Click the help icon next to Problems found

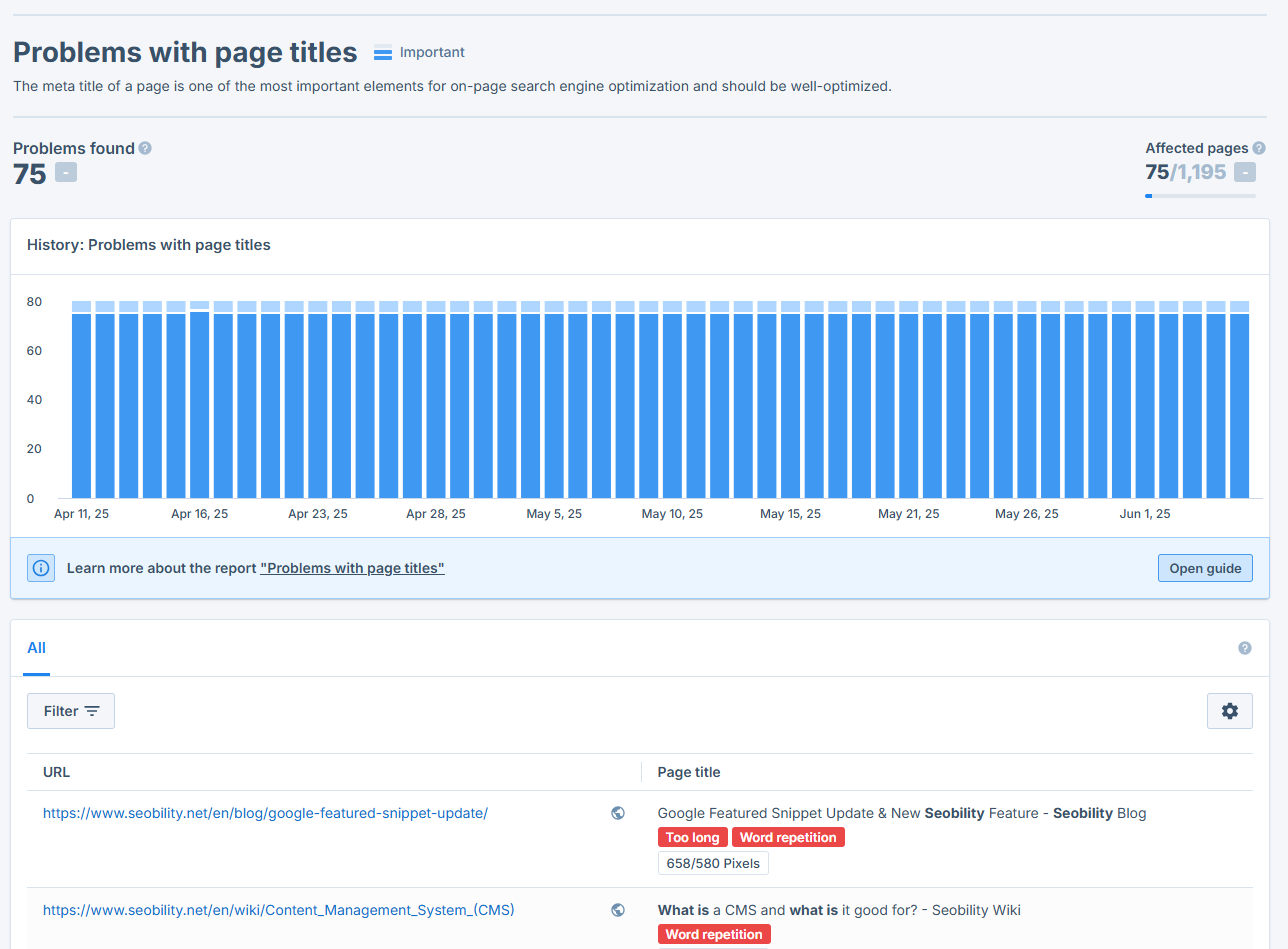(145, 147)
